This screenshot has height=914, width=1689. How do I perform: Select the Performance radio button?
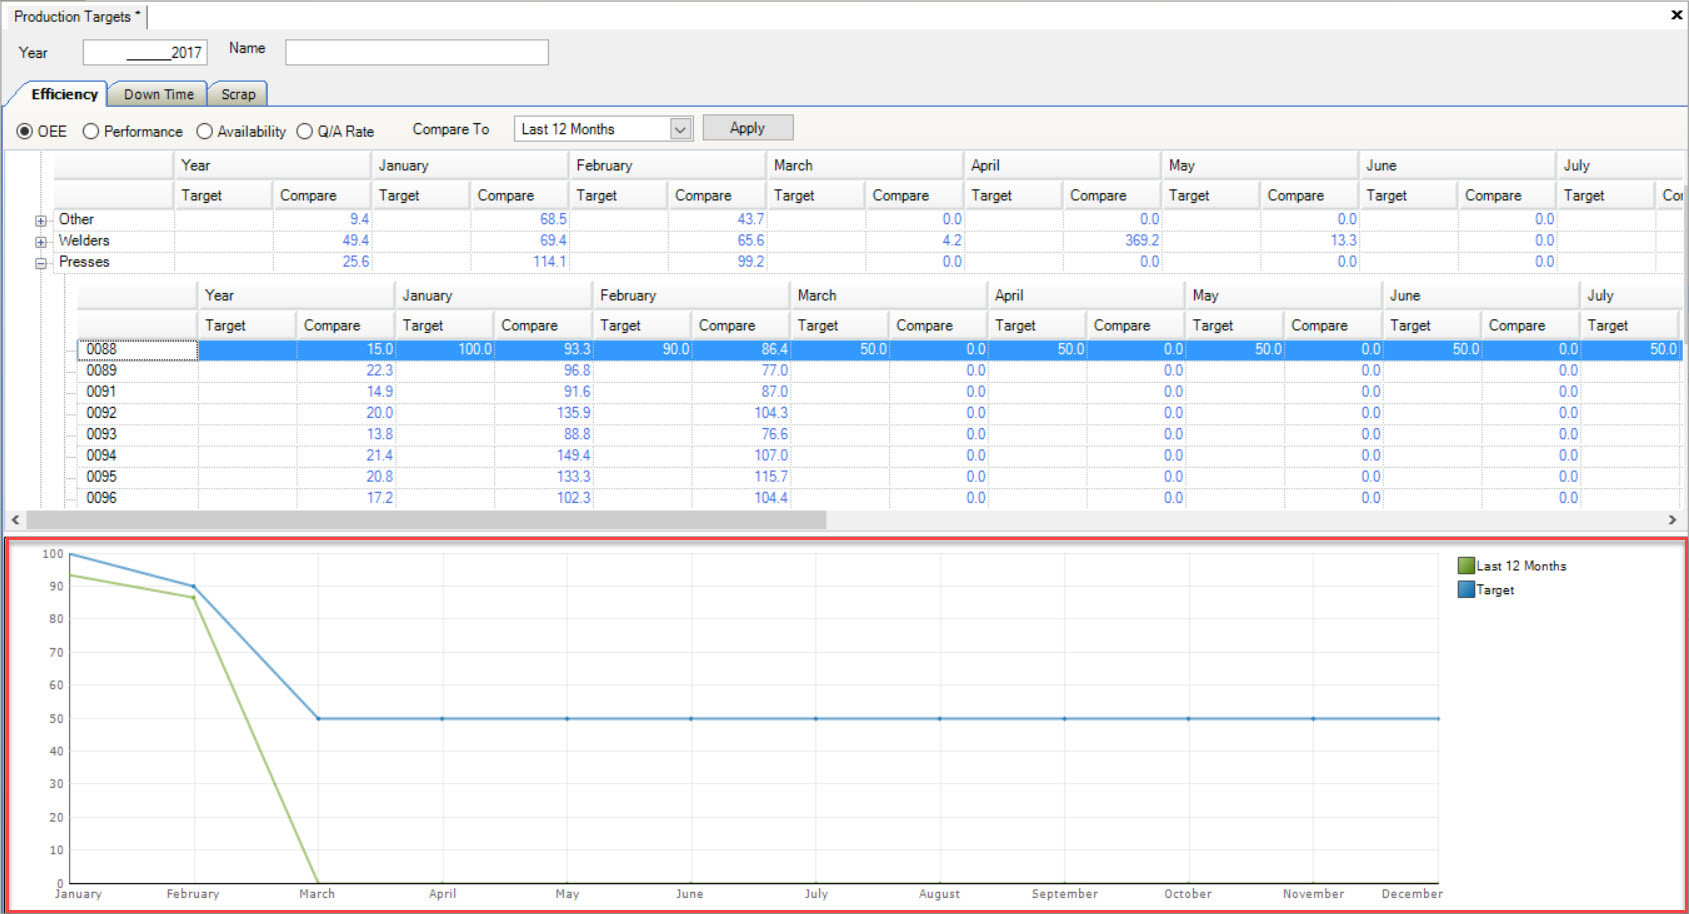(91, 131)
